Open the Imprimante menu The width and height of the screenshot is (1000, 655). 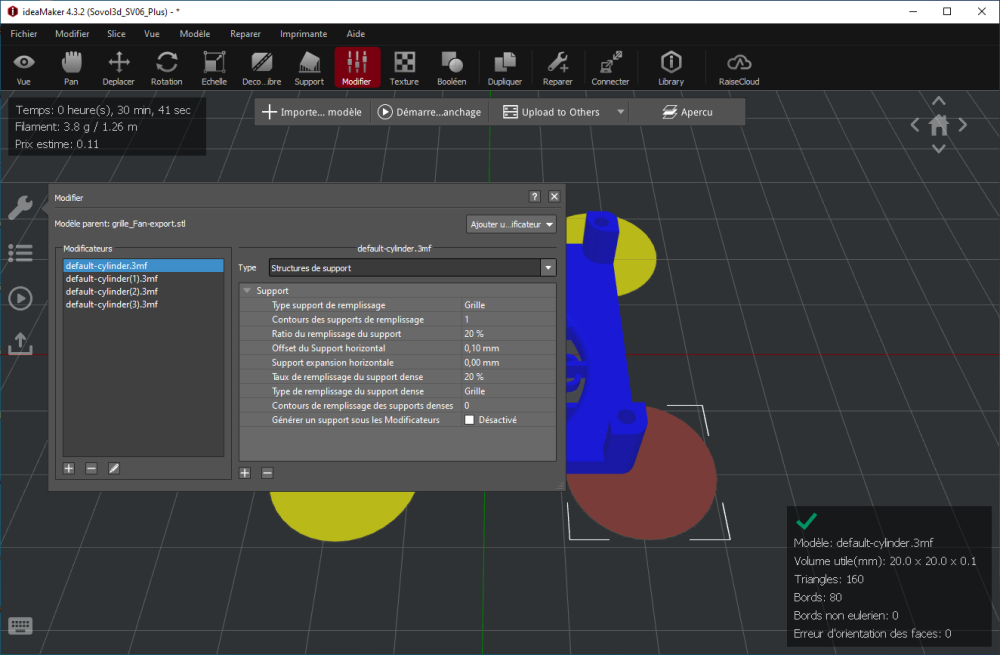pos(304,34)
